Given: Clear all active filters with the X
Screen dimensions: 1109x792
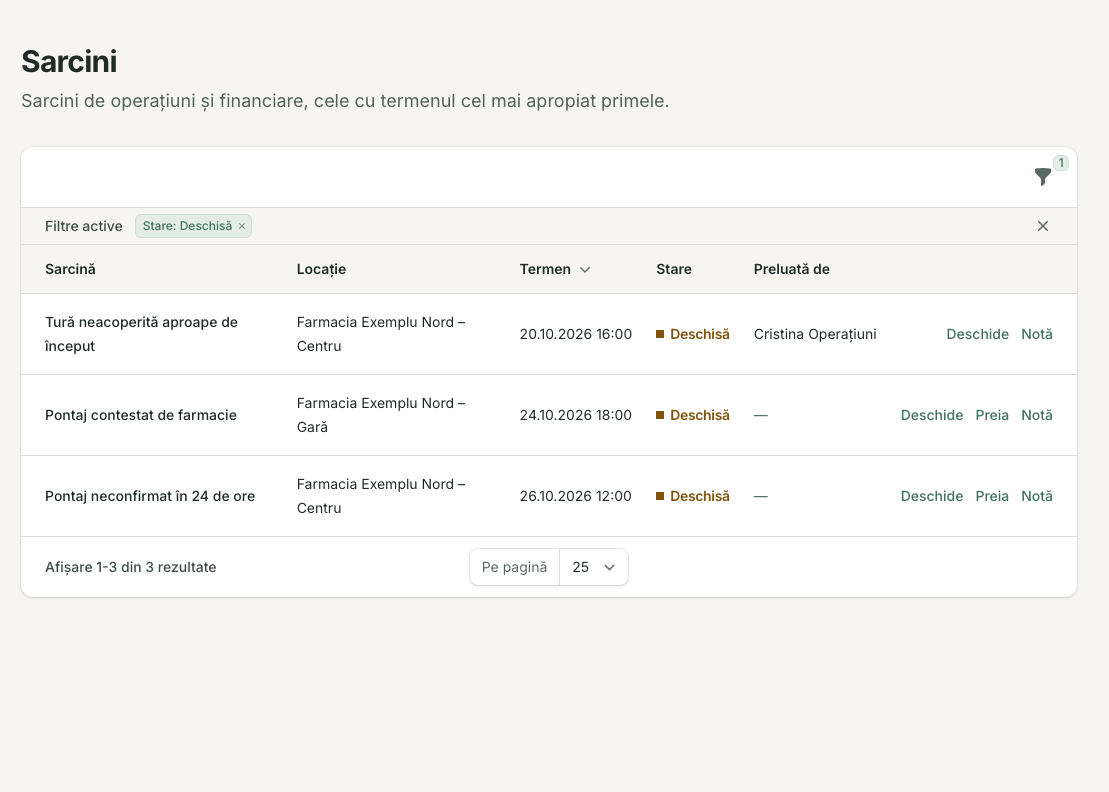Looking at the screenshot, I should (x=1043, y=226).
